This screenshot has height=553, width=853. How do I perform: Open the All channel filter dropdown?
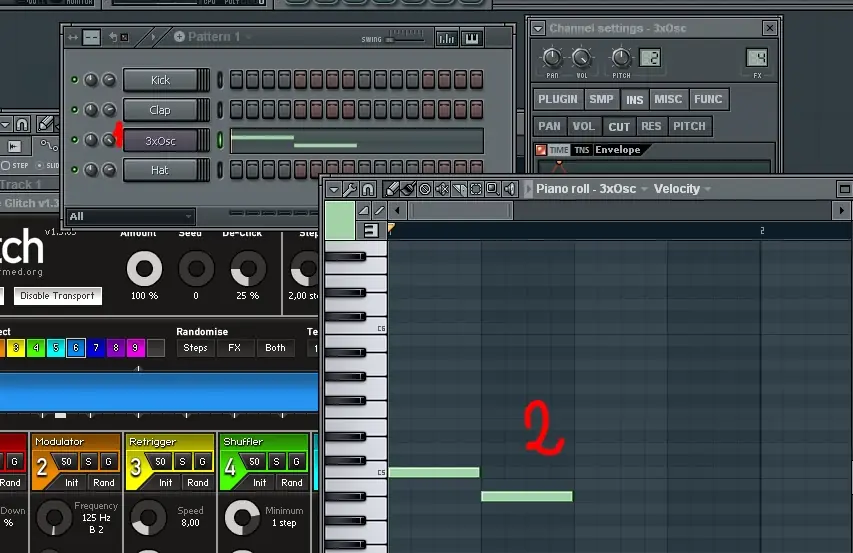pyautogui.click(x=131, y=216)
